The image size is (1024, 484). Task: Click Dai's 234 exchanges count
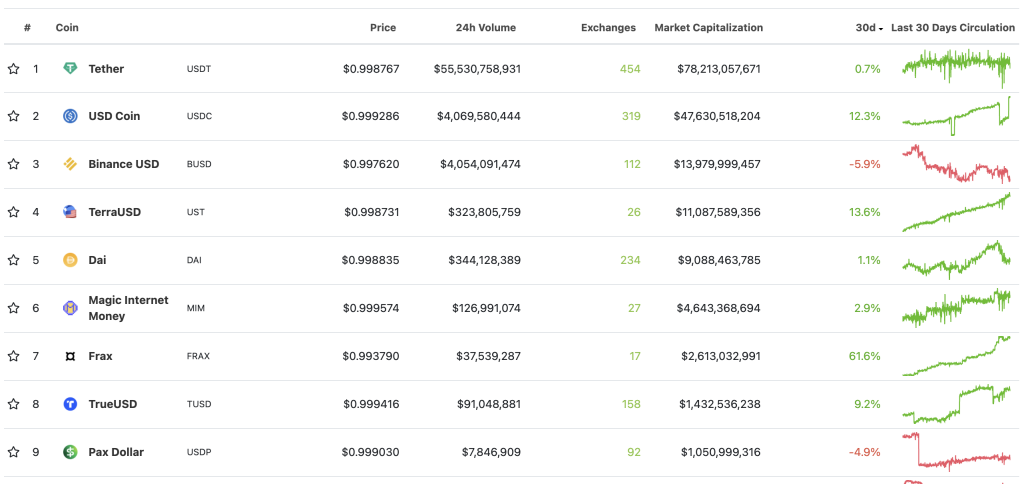(x=630, y=260)
